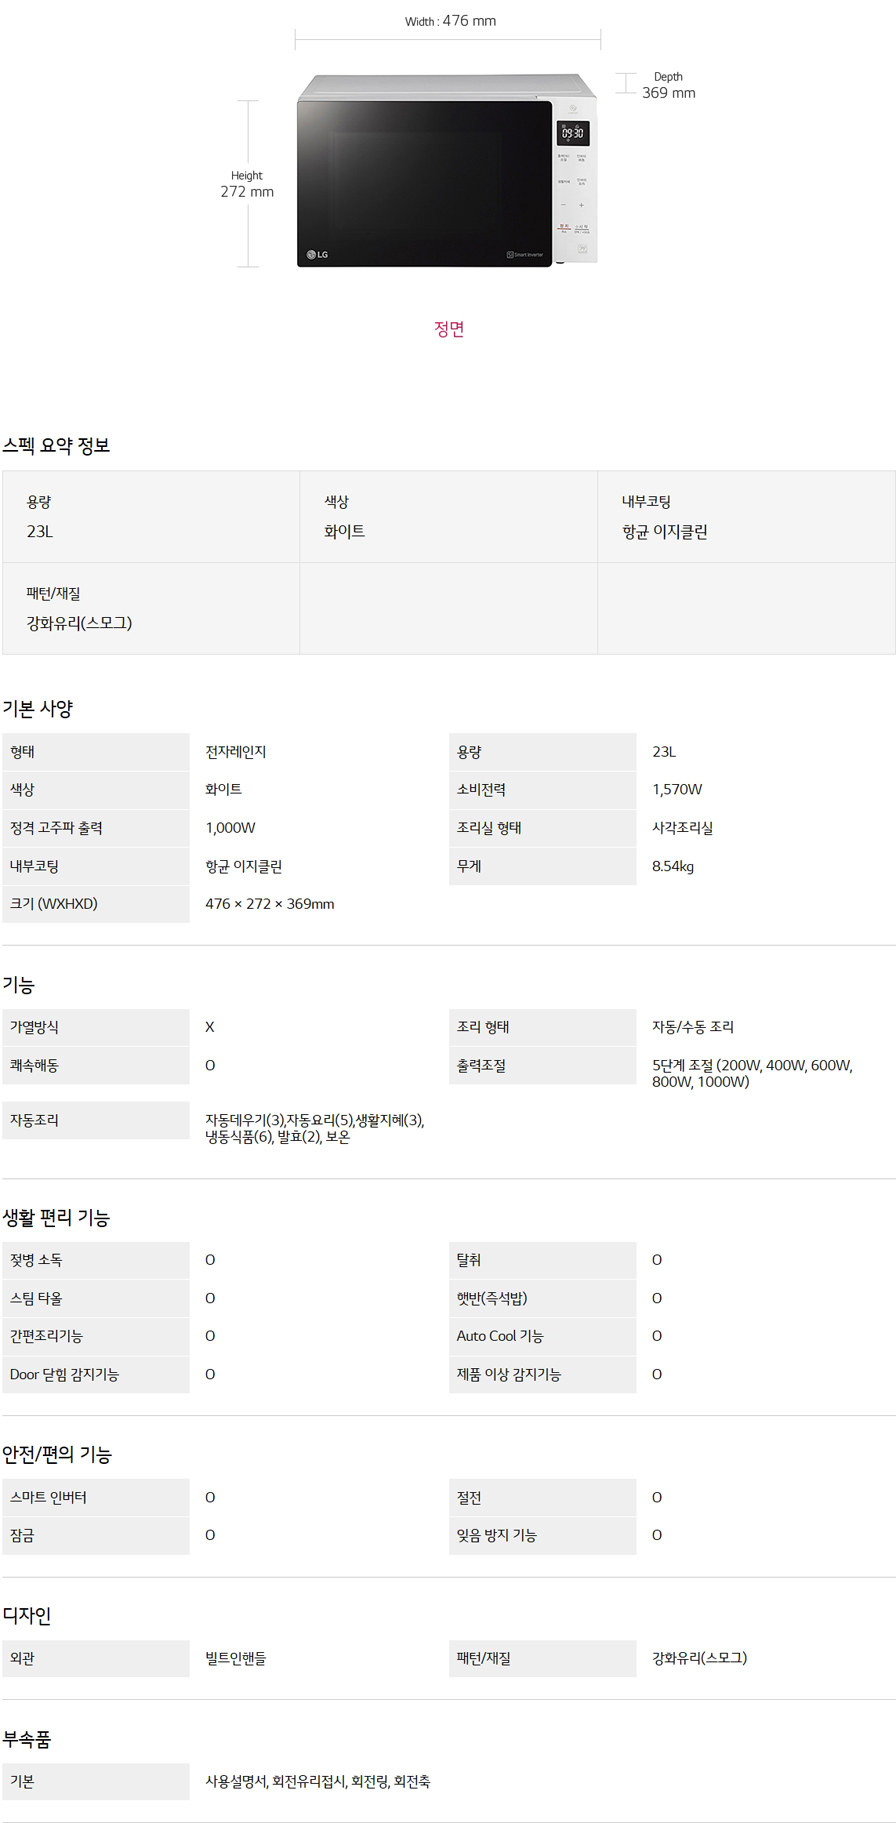Click the 용량 23L summary cell
This screenshot has width=896, height=1823.
pyautogui.click(x=151, y=517)
